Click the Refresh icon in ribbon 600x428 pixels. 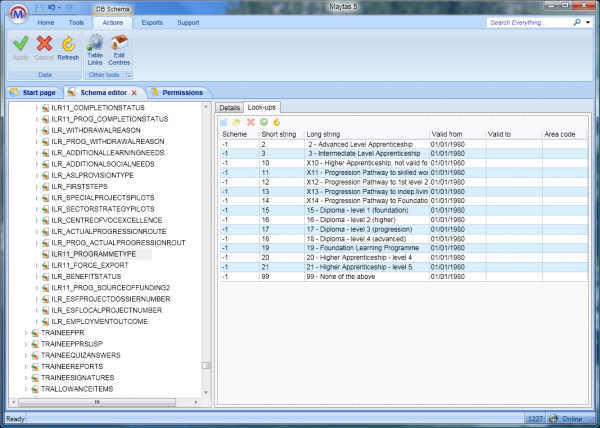point(68,43)
